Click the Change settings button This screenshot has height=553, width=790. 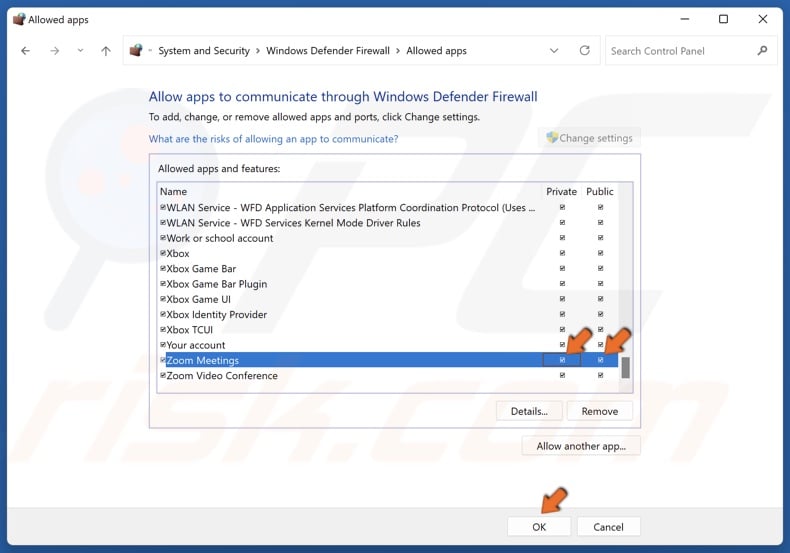coord(589,138)
